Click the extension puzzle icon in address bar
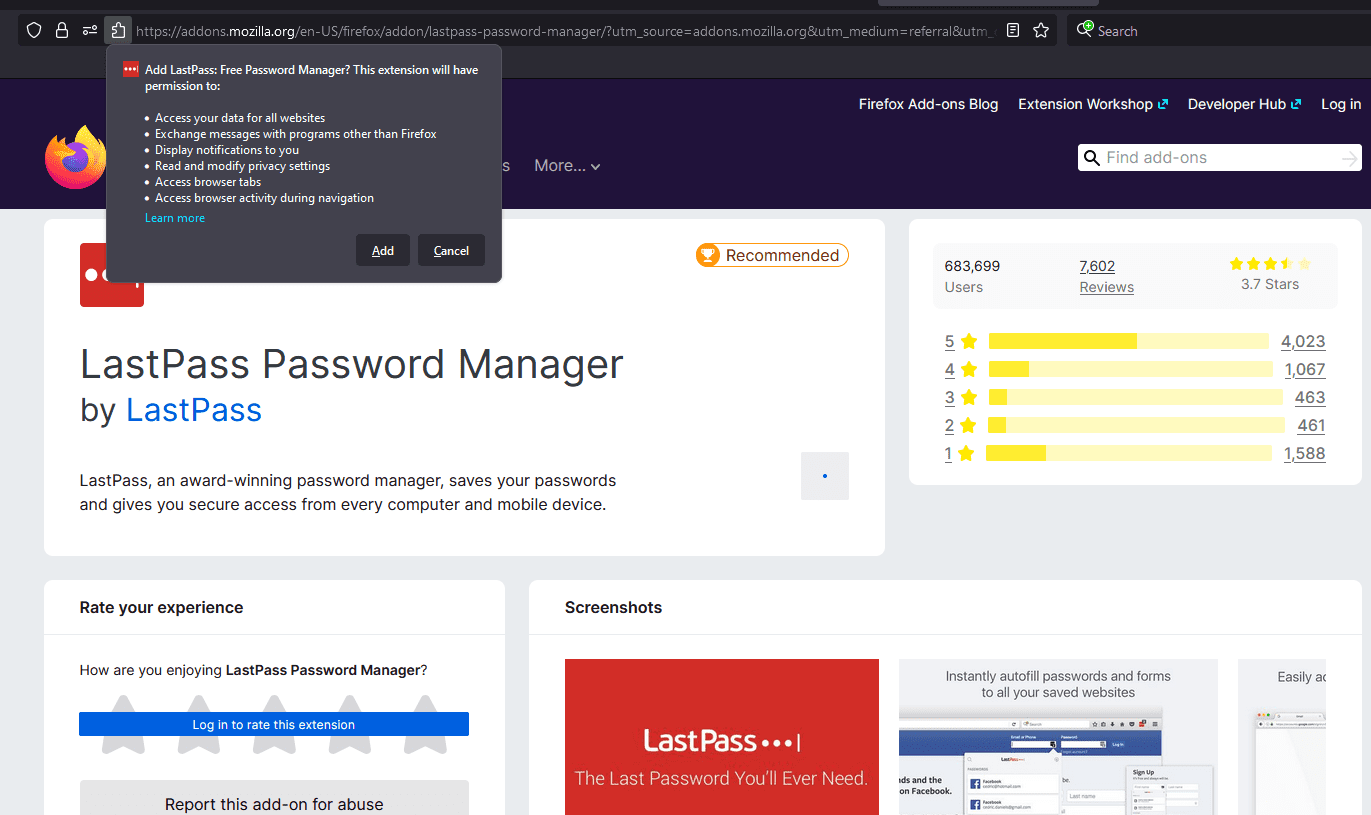This screenshot has width=1371, height=815. [x=118, y=31]
